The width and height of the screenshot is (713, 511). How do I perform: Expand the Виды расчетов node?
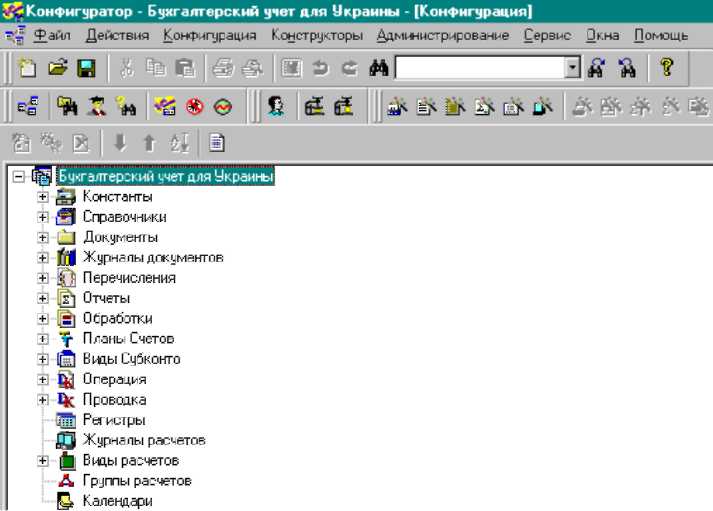[42, 461]
